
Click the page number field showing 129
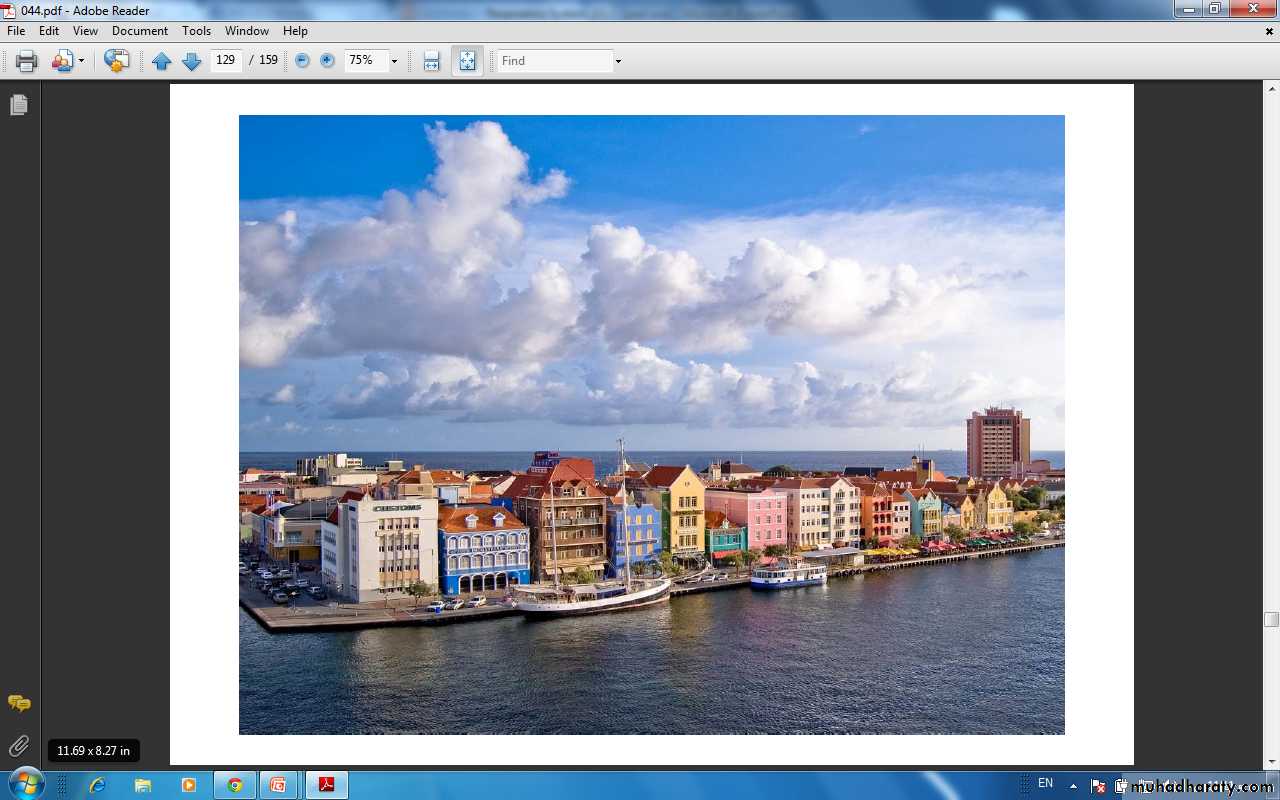[x=226, y=61]
